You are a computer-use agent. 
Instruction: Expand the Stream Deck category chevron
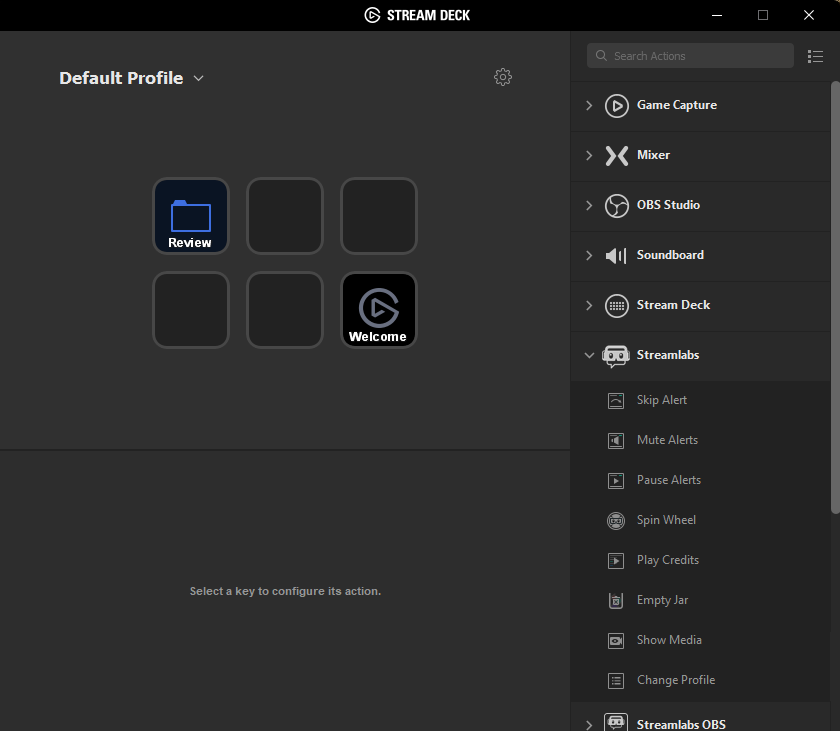click(x=589, y=306)
